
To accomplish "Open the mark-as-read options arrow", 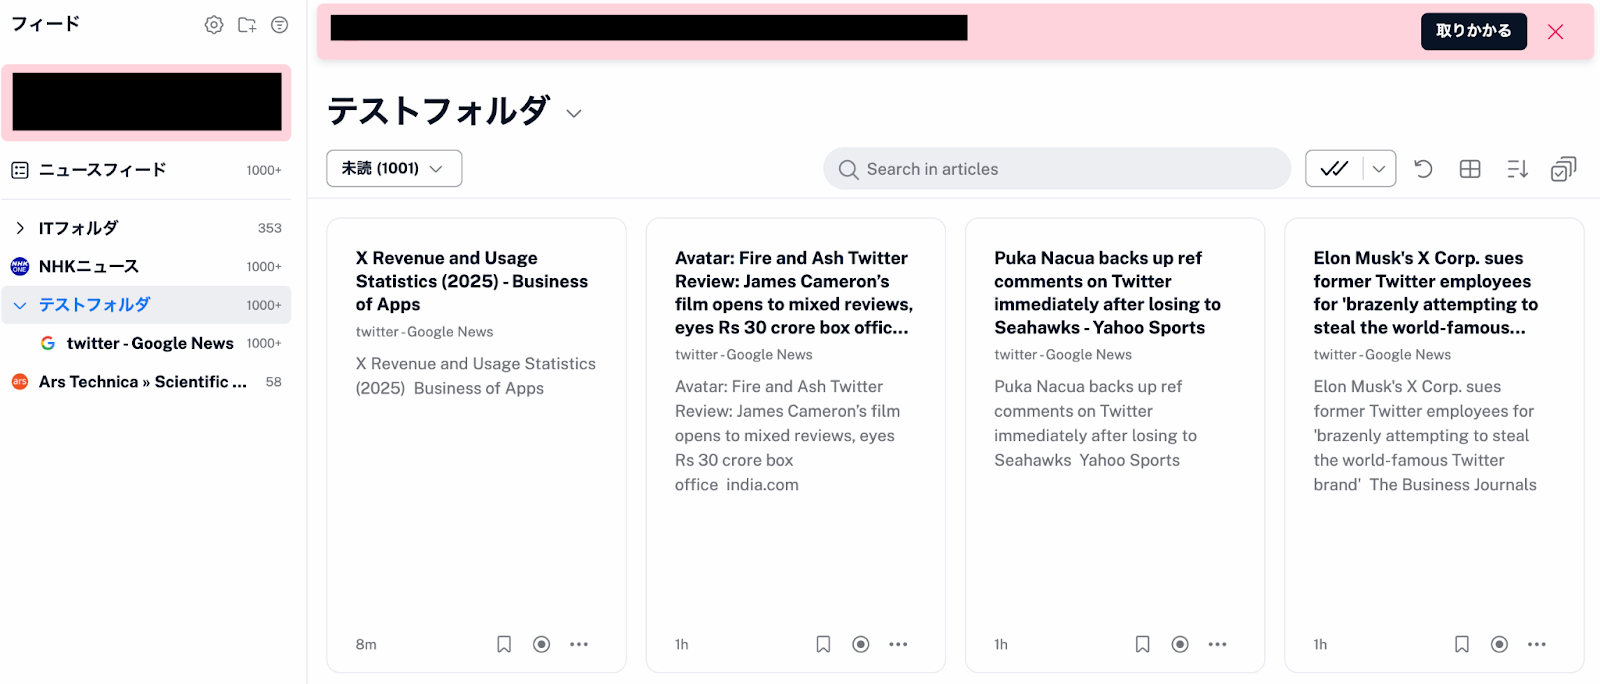I will click(x=1379, y=169).
